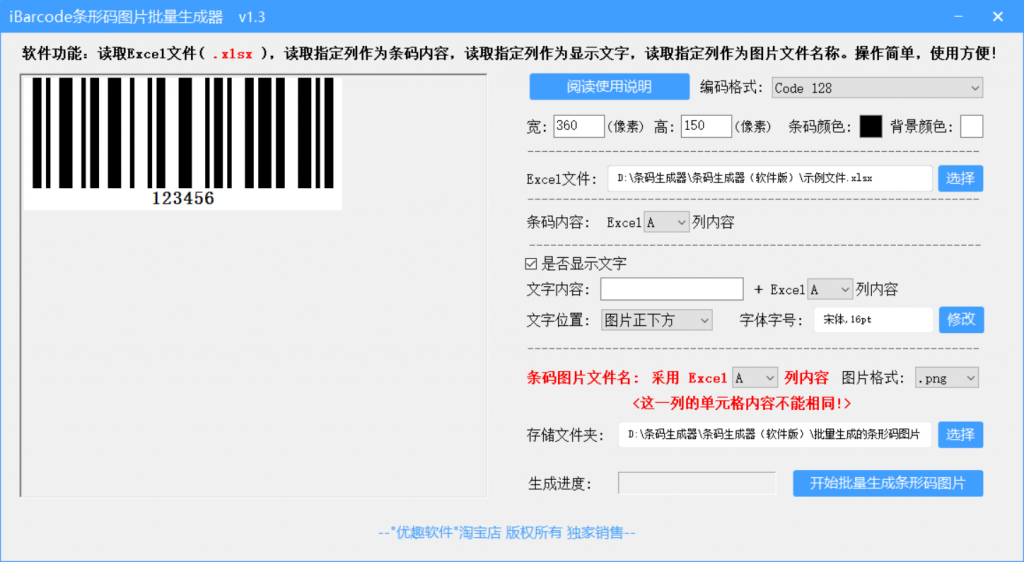Click the red <这一列的单元格内容不能相同!> warning

click(x=741, y=404)
